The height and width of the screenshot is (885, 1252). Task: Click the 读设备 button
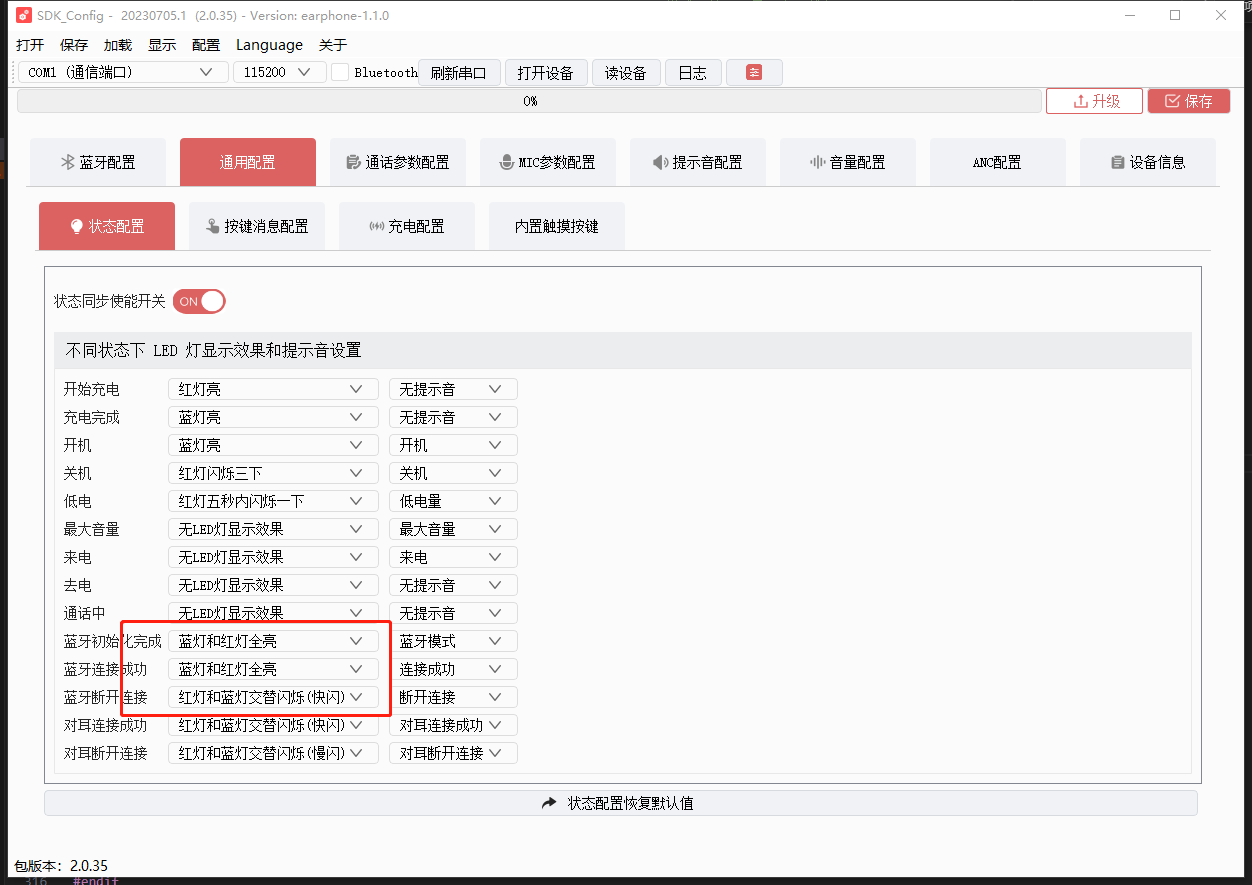click(x=626, y=73)
